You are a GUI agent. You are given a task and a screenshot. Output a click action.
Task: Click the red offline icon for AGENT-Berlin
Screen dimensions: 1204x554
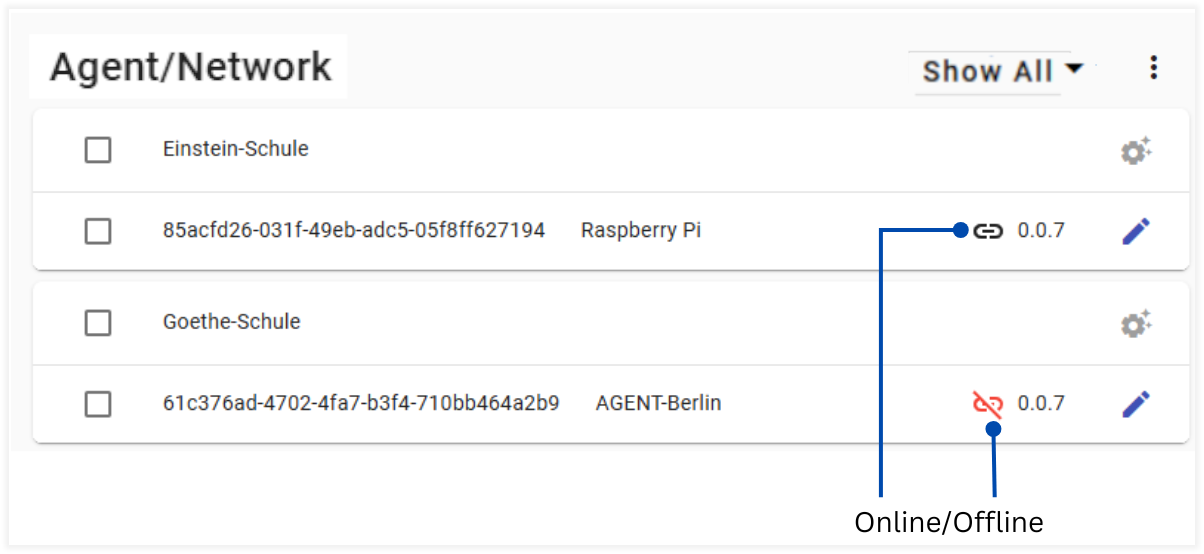pyautogui.click(x=988, y=404)
